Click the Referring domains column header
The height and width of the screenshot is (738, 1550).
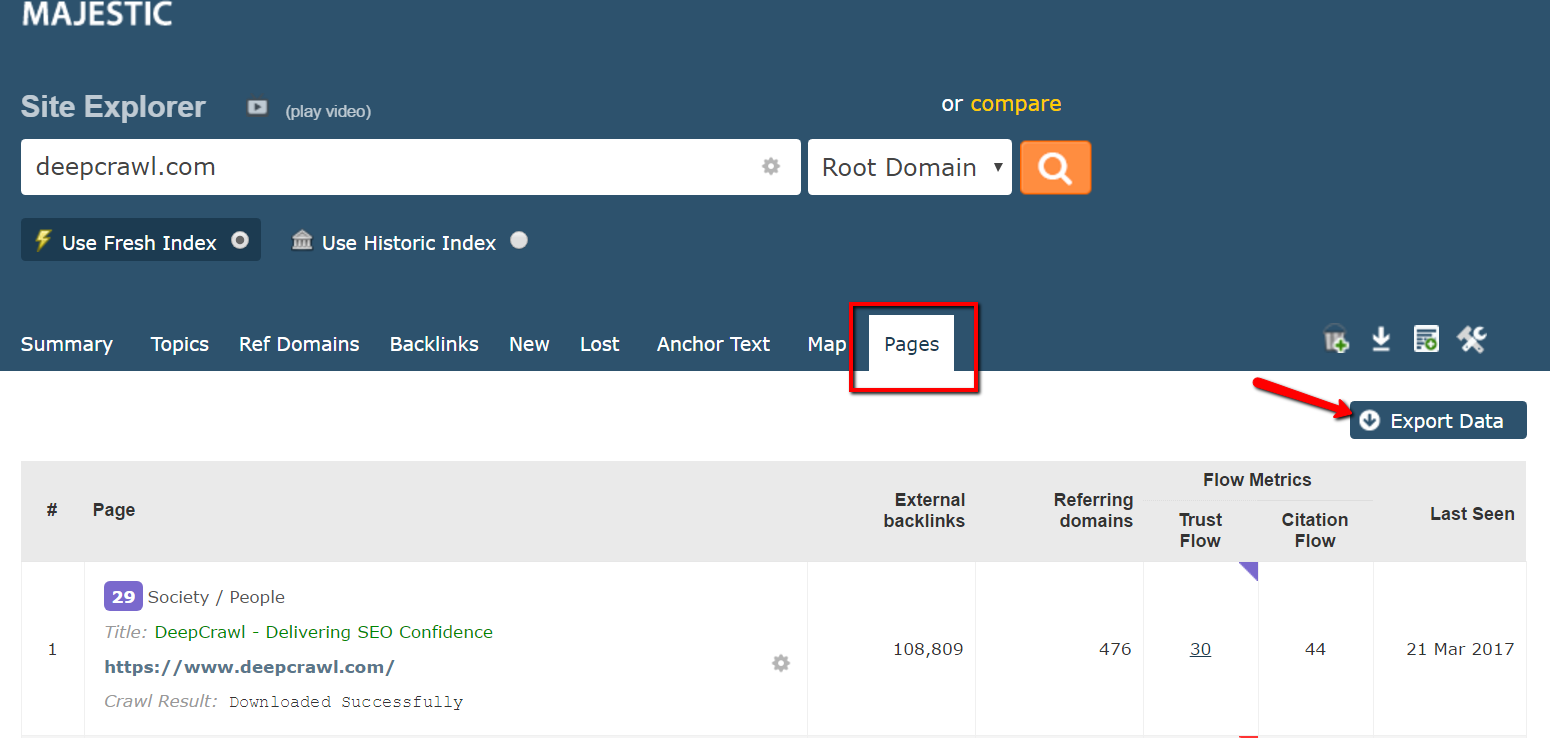1093,510
